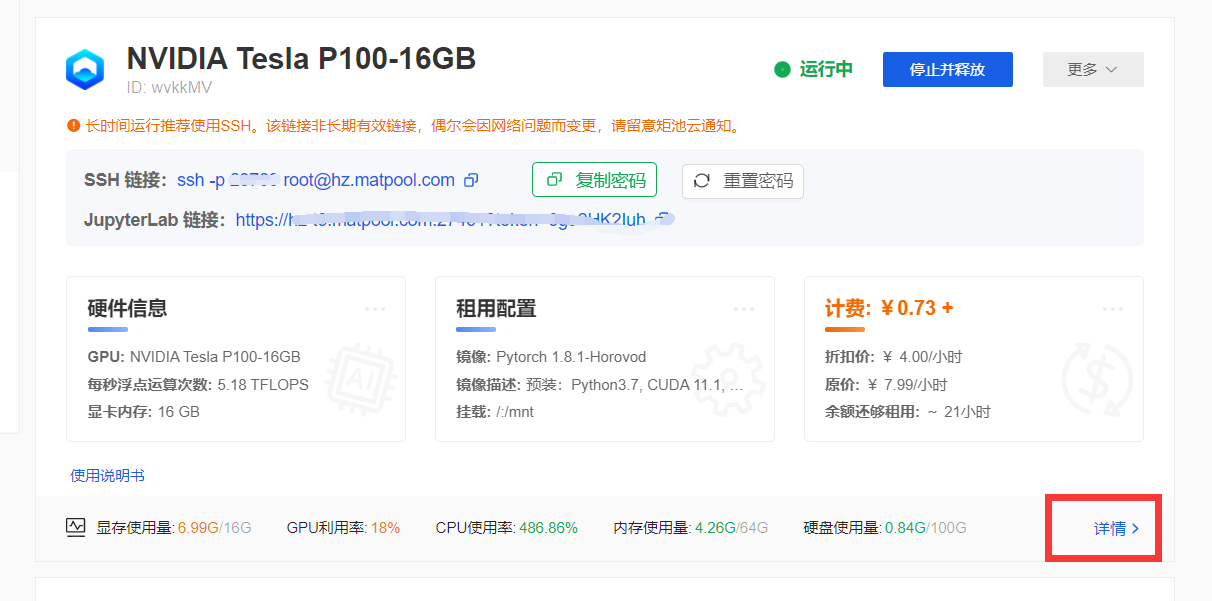Open the 硬件信息 card three-dot menu
The image size is (1212, 601).
pyautogui.click(x=375, y=309)
